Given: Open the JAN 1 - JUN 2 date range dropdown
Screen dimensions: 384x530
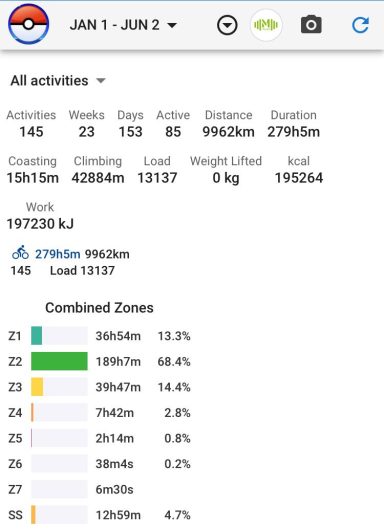Looking at the screenshot, I should [123, 25].
